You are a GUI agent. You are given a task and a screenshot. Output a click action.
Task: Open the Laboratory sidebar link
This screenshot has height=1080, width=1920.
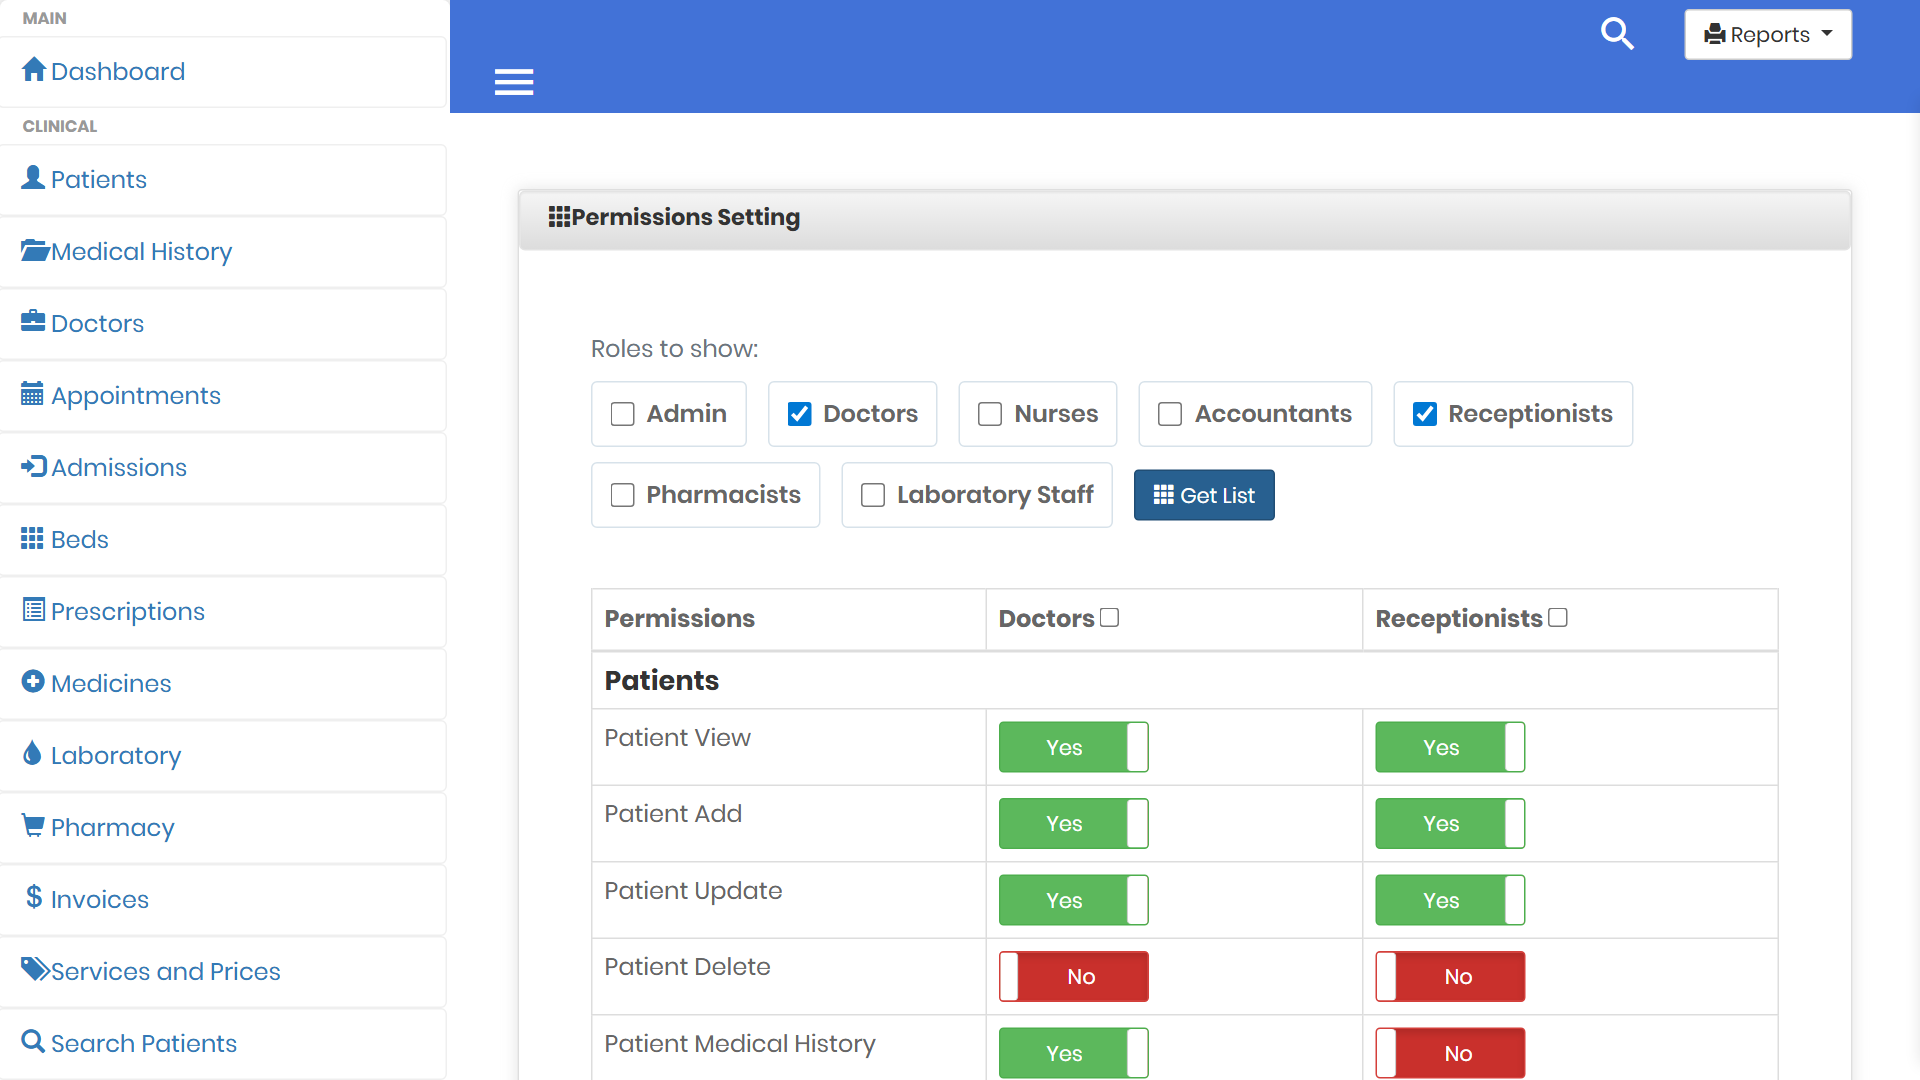tap(223, 755)
